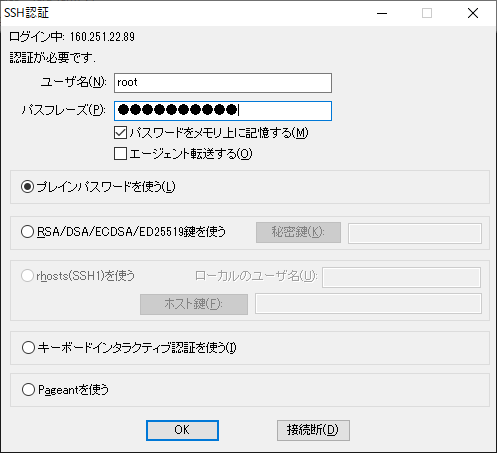Enable エージェント転送する checkbox
Viewport: 497px width, 453px height.
point(120,154)
